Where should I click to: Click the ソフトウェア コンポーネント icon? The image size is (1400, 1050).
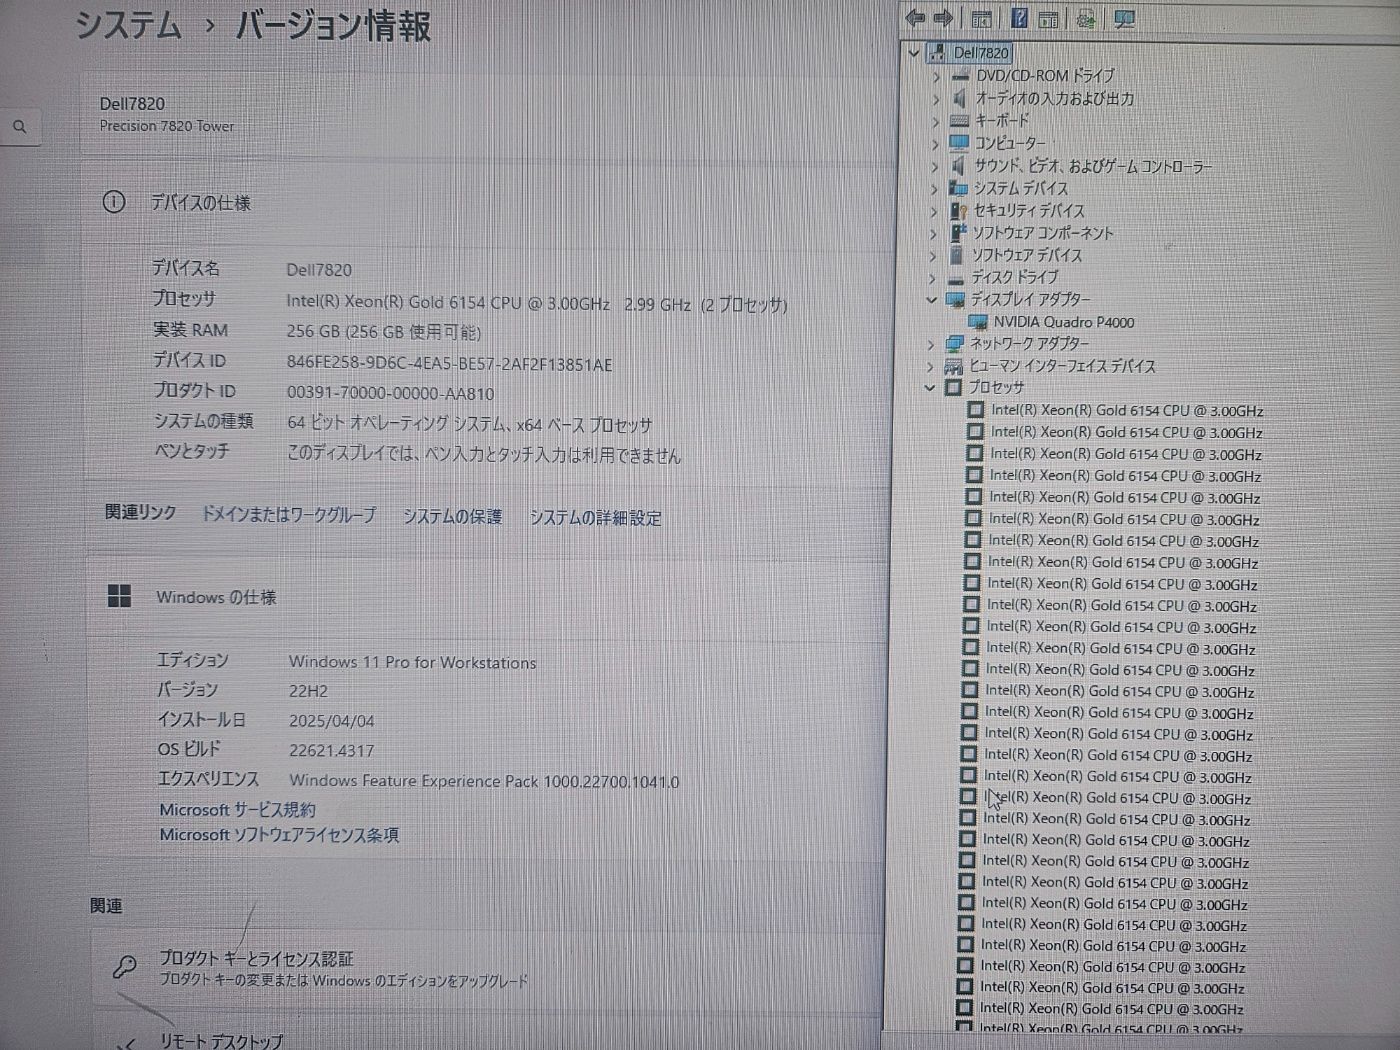(x=957, y=232)
